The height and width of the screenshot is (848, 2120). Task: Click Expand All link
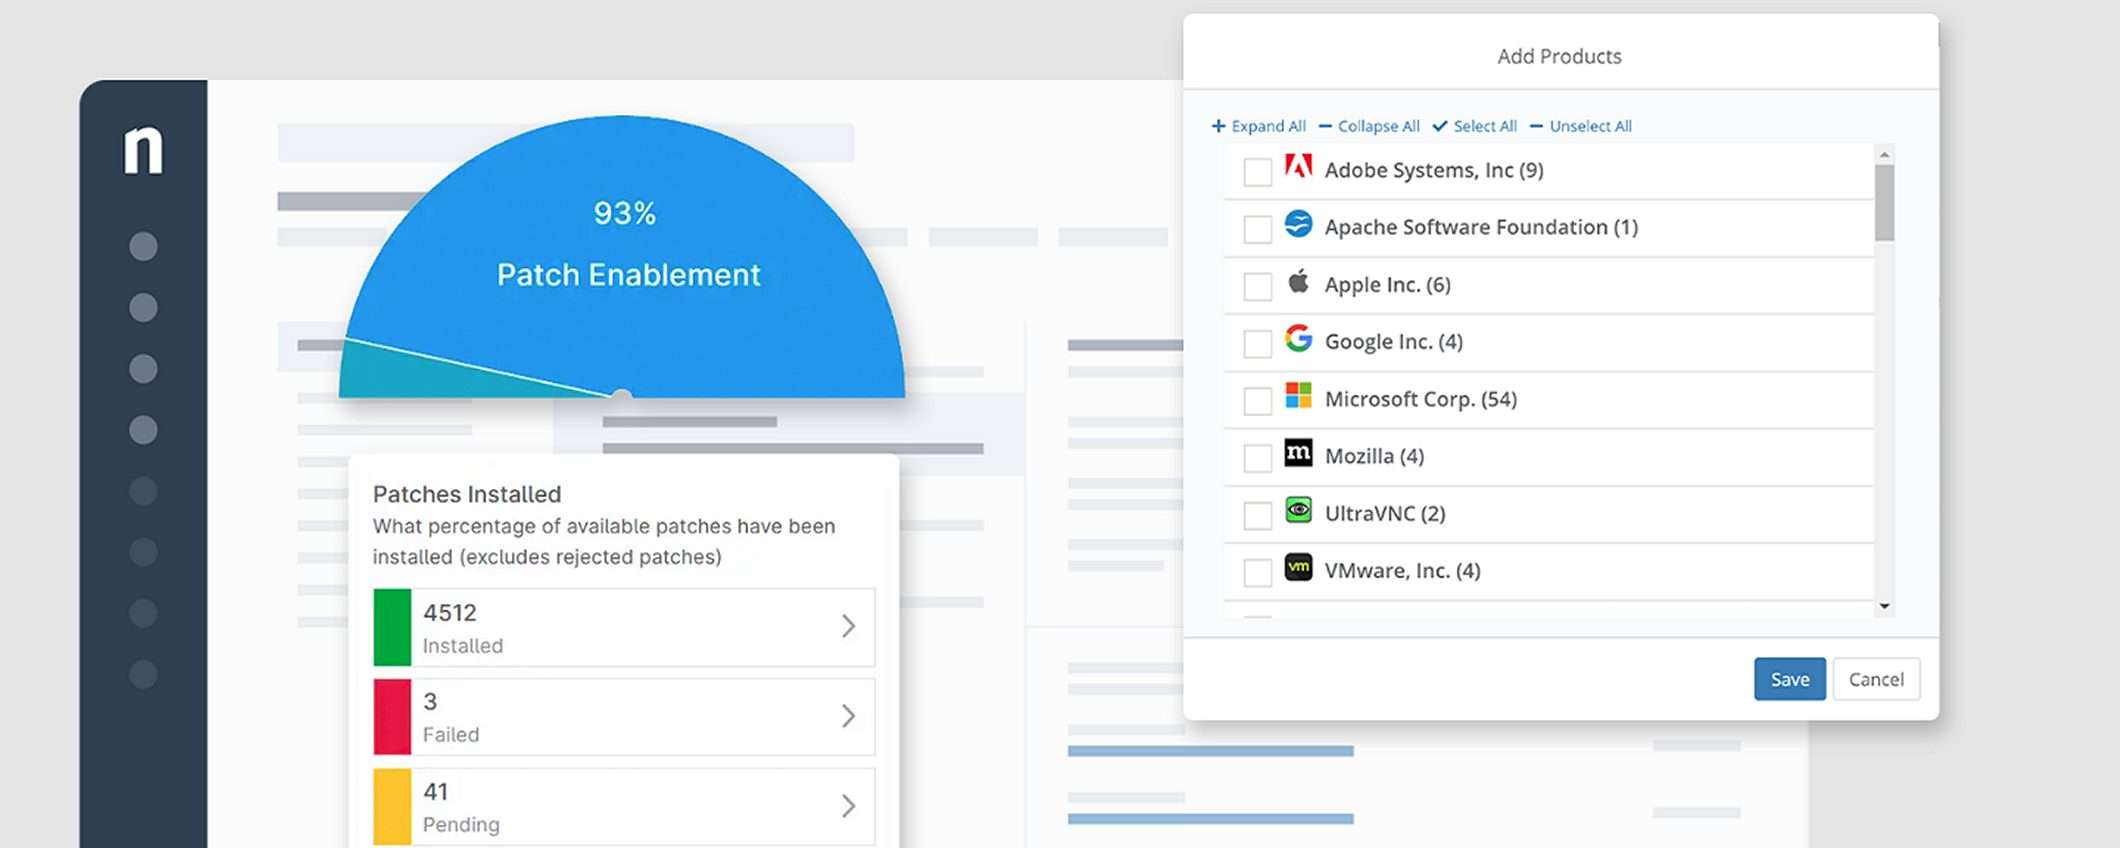coord(1258,126)
